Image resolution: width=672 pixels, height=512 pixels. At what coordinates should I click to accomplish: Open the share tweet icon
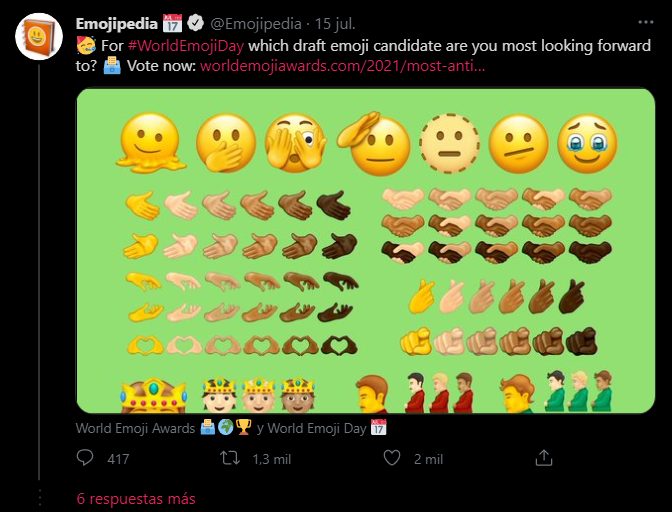[544, 458]
